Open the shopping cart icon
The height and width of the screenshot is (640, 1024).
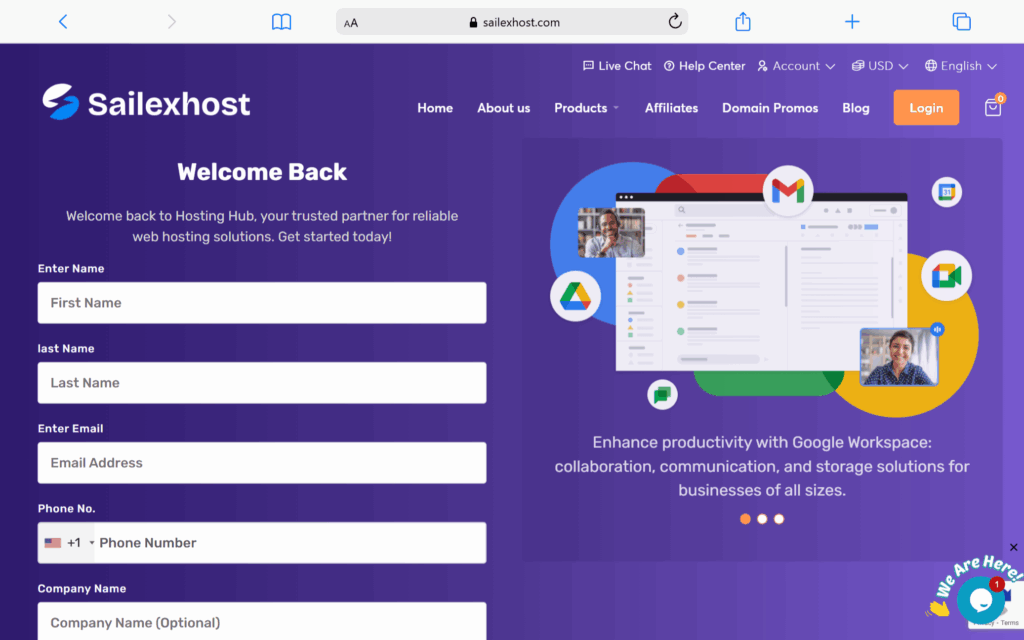(993, 106)
